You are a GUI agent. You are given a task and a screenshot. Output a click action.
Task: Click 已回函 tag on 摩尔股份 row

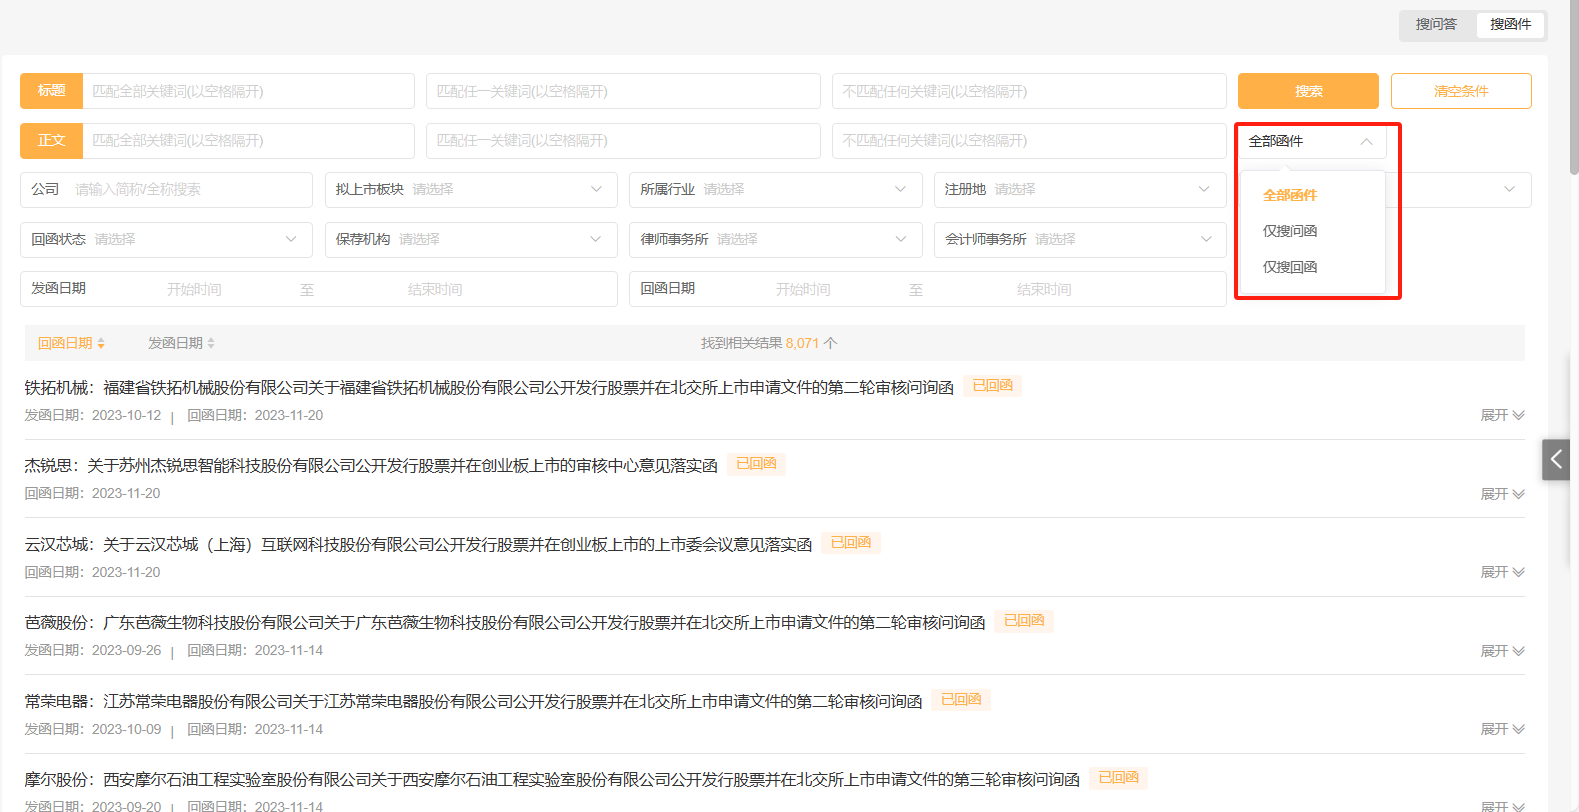click(x=1119, y=778)
